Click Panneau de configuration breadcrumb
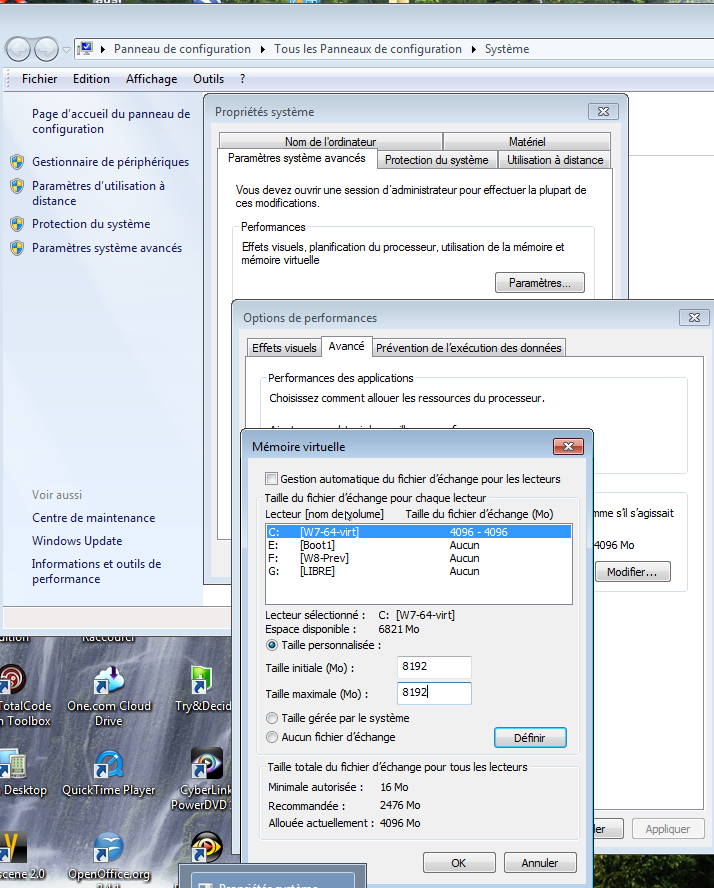 coord(182,49)
